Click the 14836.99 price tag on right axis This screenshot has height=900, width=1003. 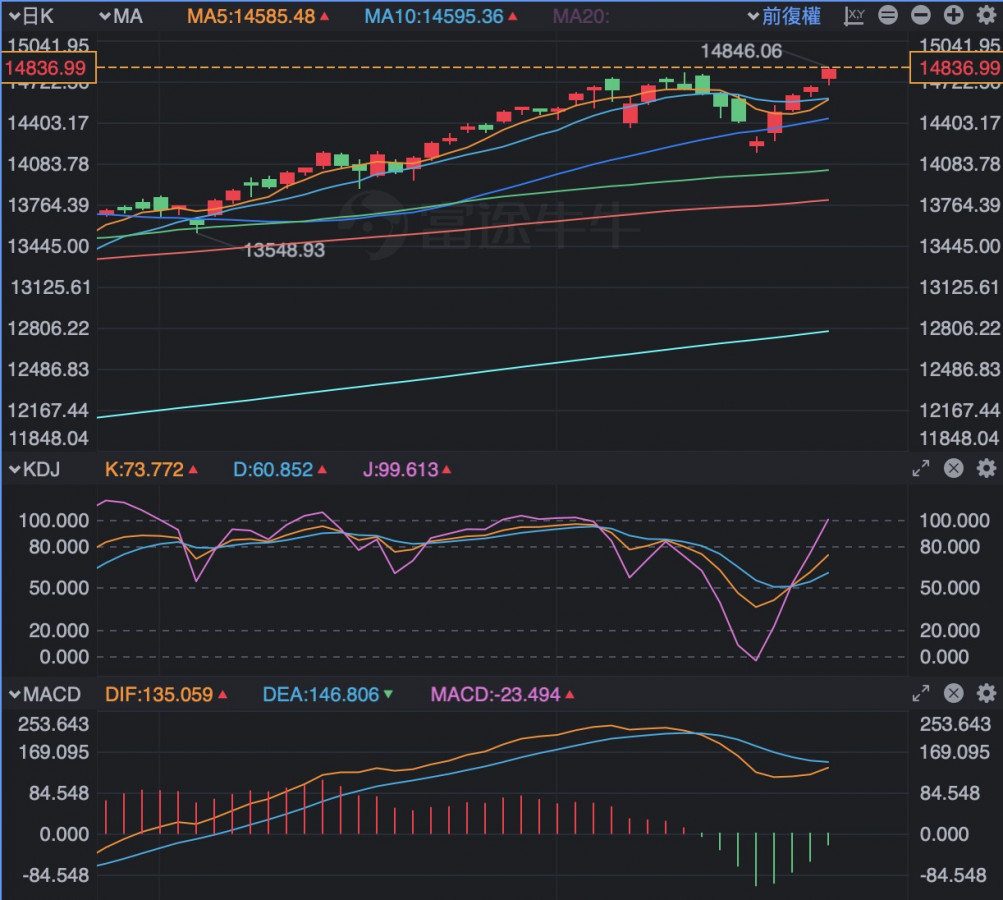point(955,68)
